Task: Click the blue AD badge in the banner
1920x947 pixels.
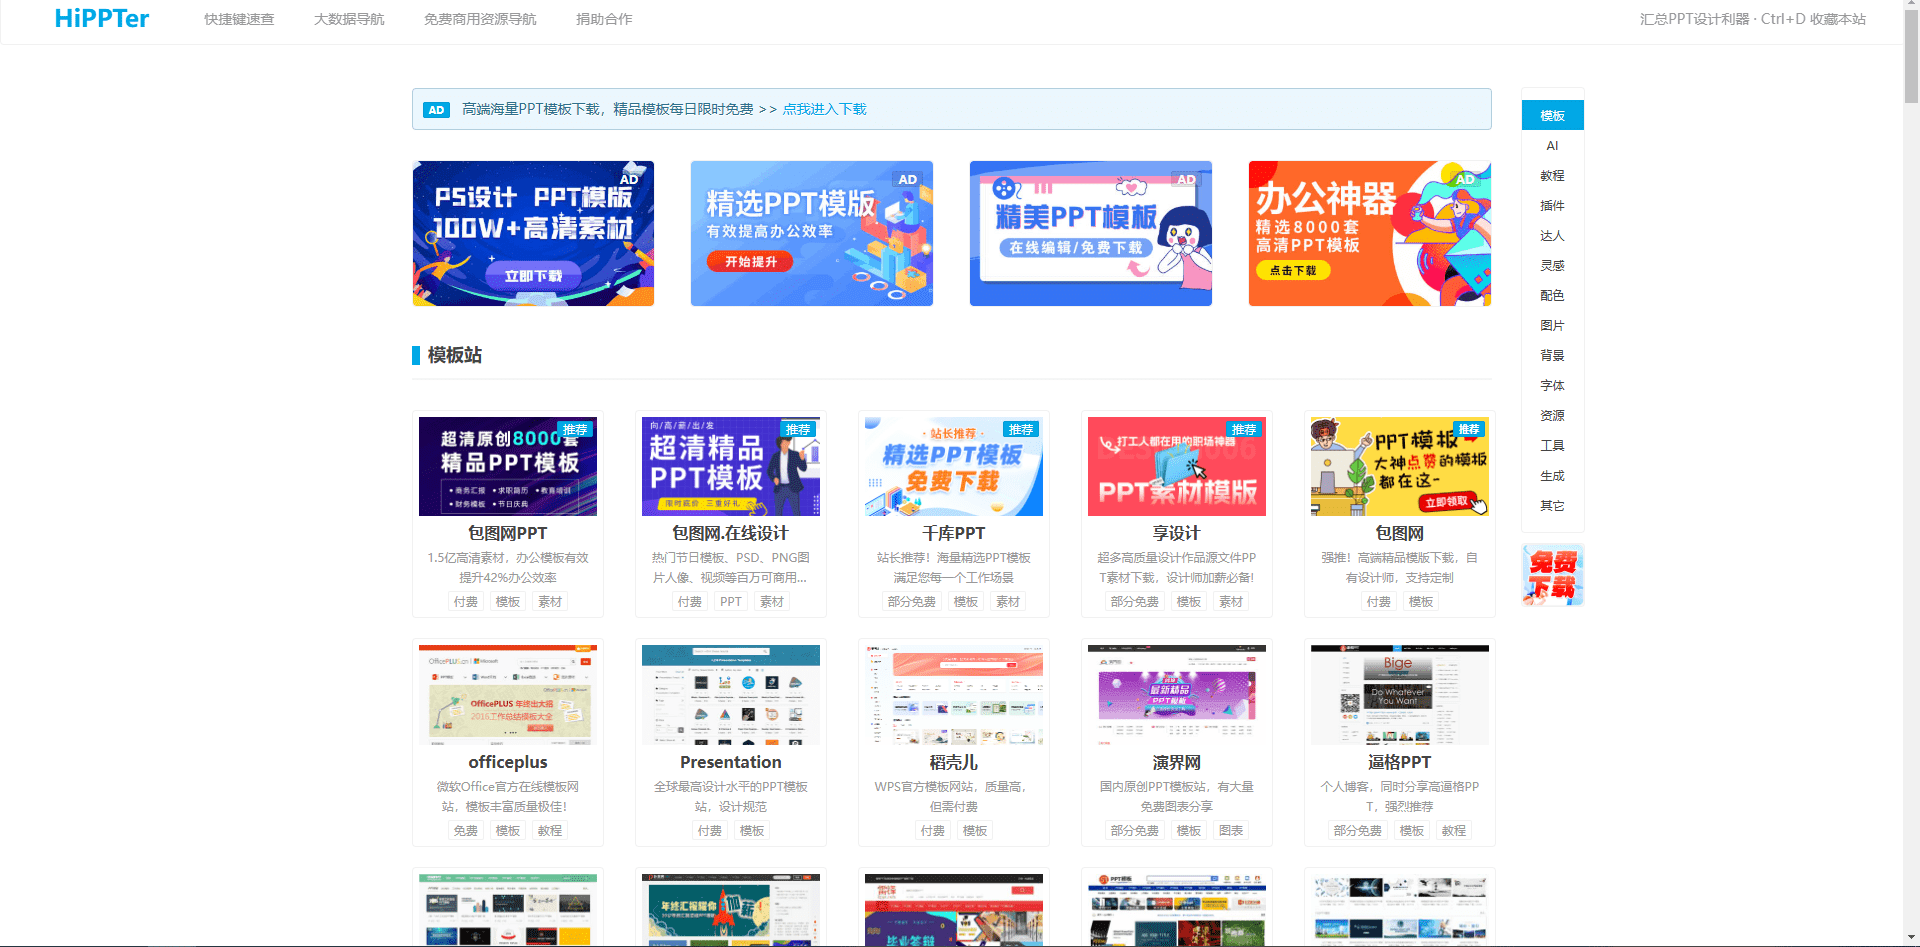Action: point(436,110)
